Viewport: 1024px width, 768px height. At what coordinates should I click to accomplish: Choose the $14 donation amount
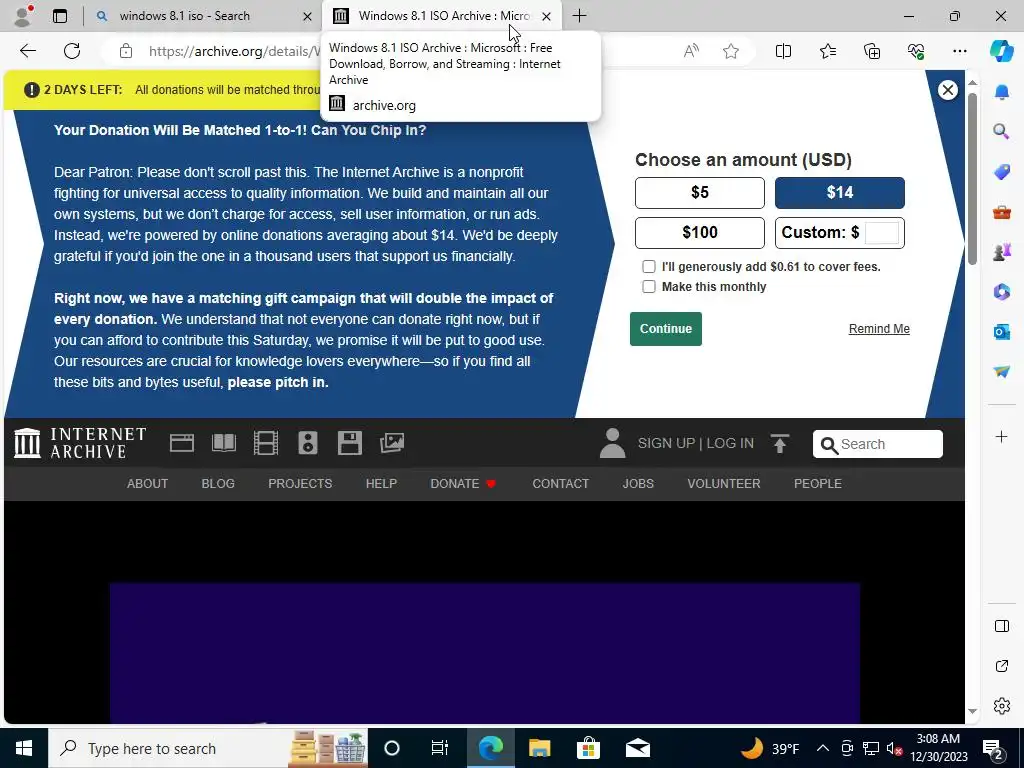pos(839,193)
